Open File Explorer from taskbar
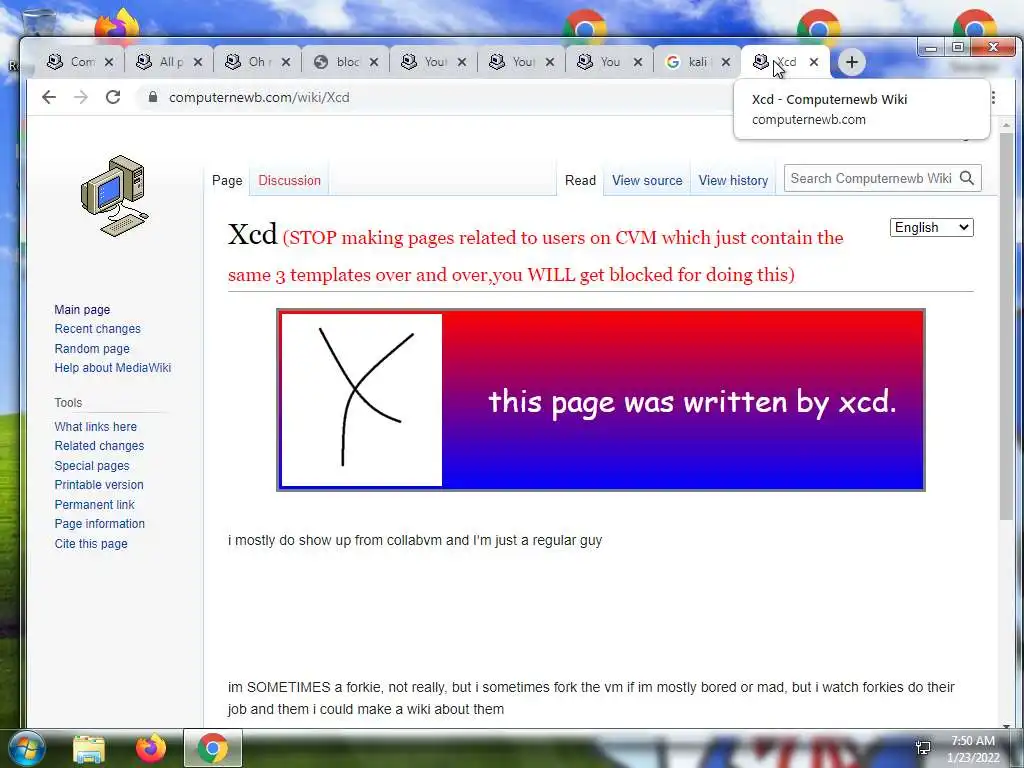This screenshot has height=768, width=1024. tap(88, 749)
